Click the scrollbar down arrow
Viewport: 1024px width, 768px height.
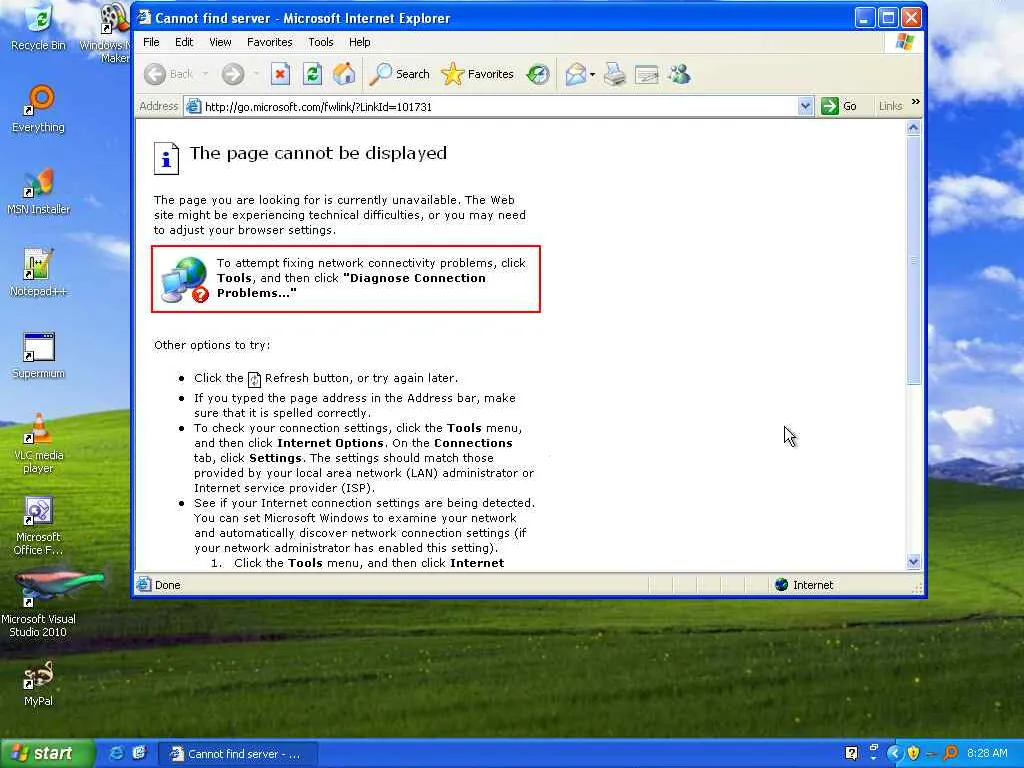click(x=914, y=561)
